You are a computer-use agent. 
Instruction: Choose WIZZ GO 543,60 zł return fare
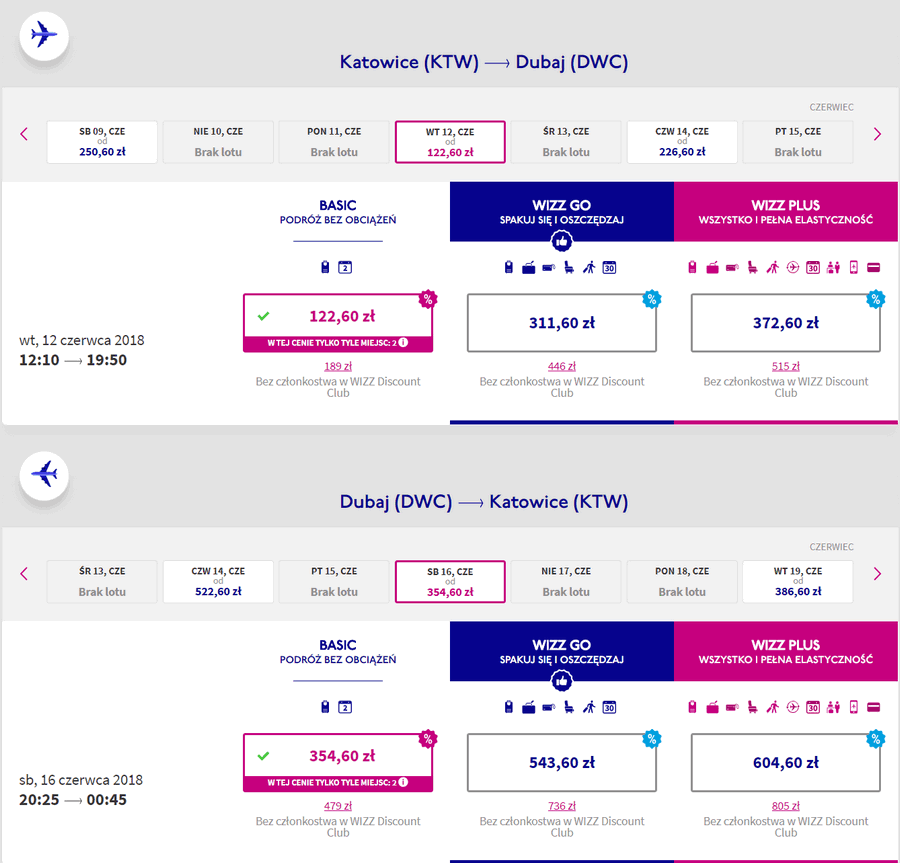click(562, 763)
